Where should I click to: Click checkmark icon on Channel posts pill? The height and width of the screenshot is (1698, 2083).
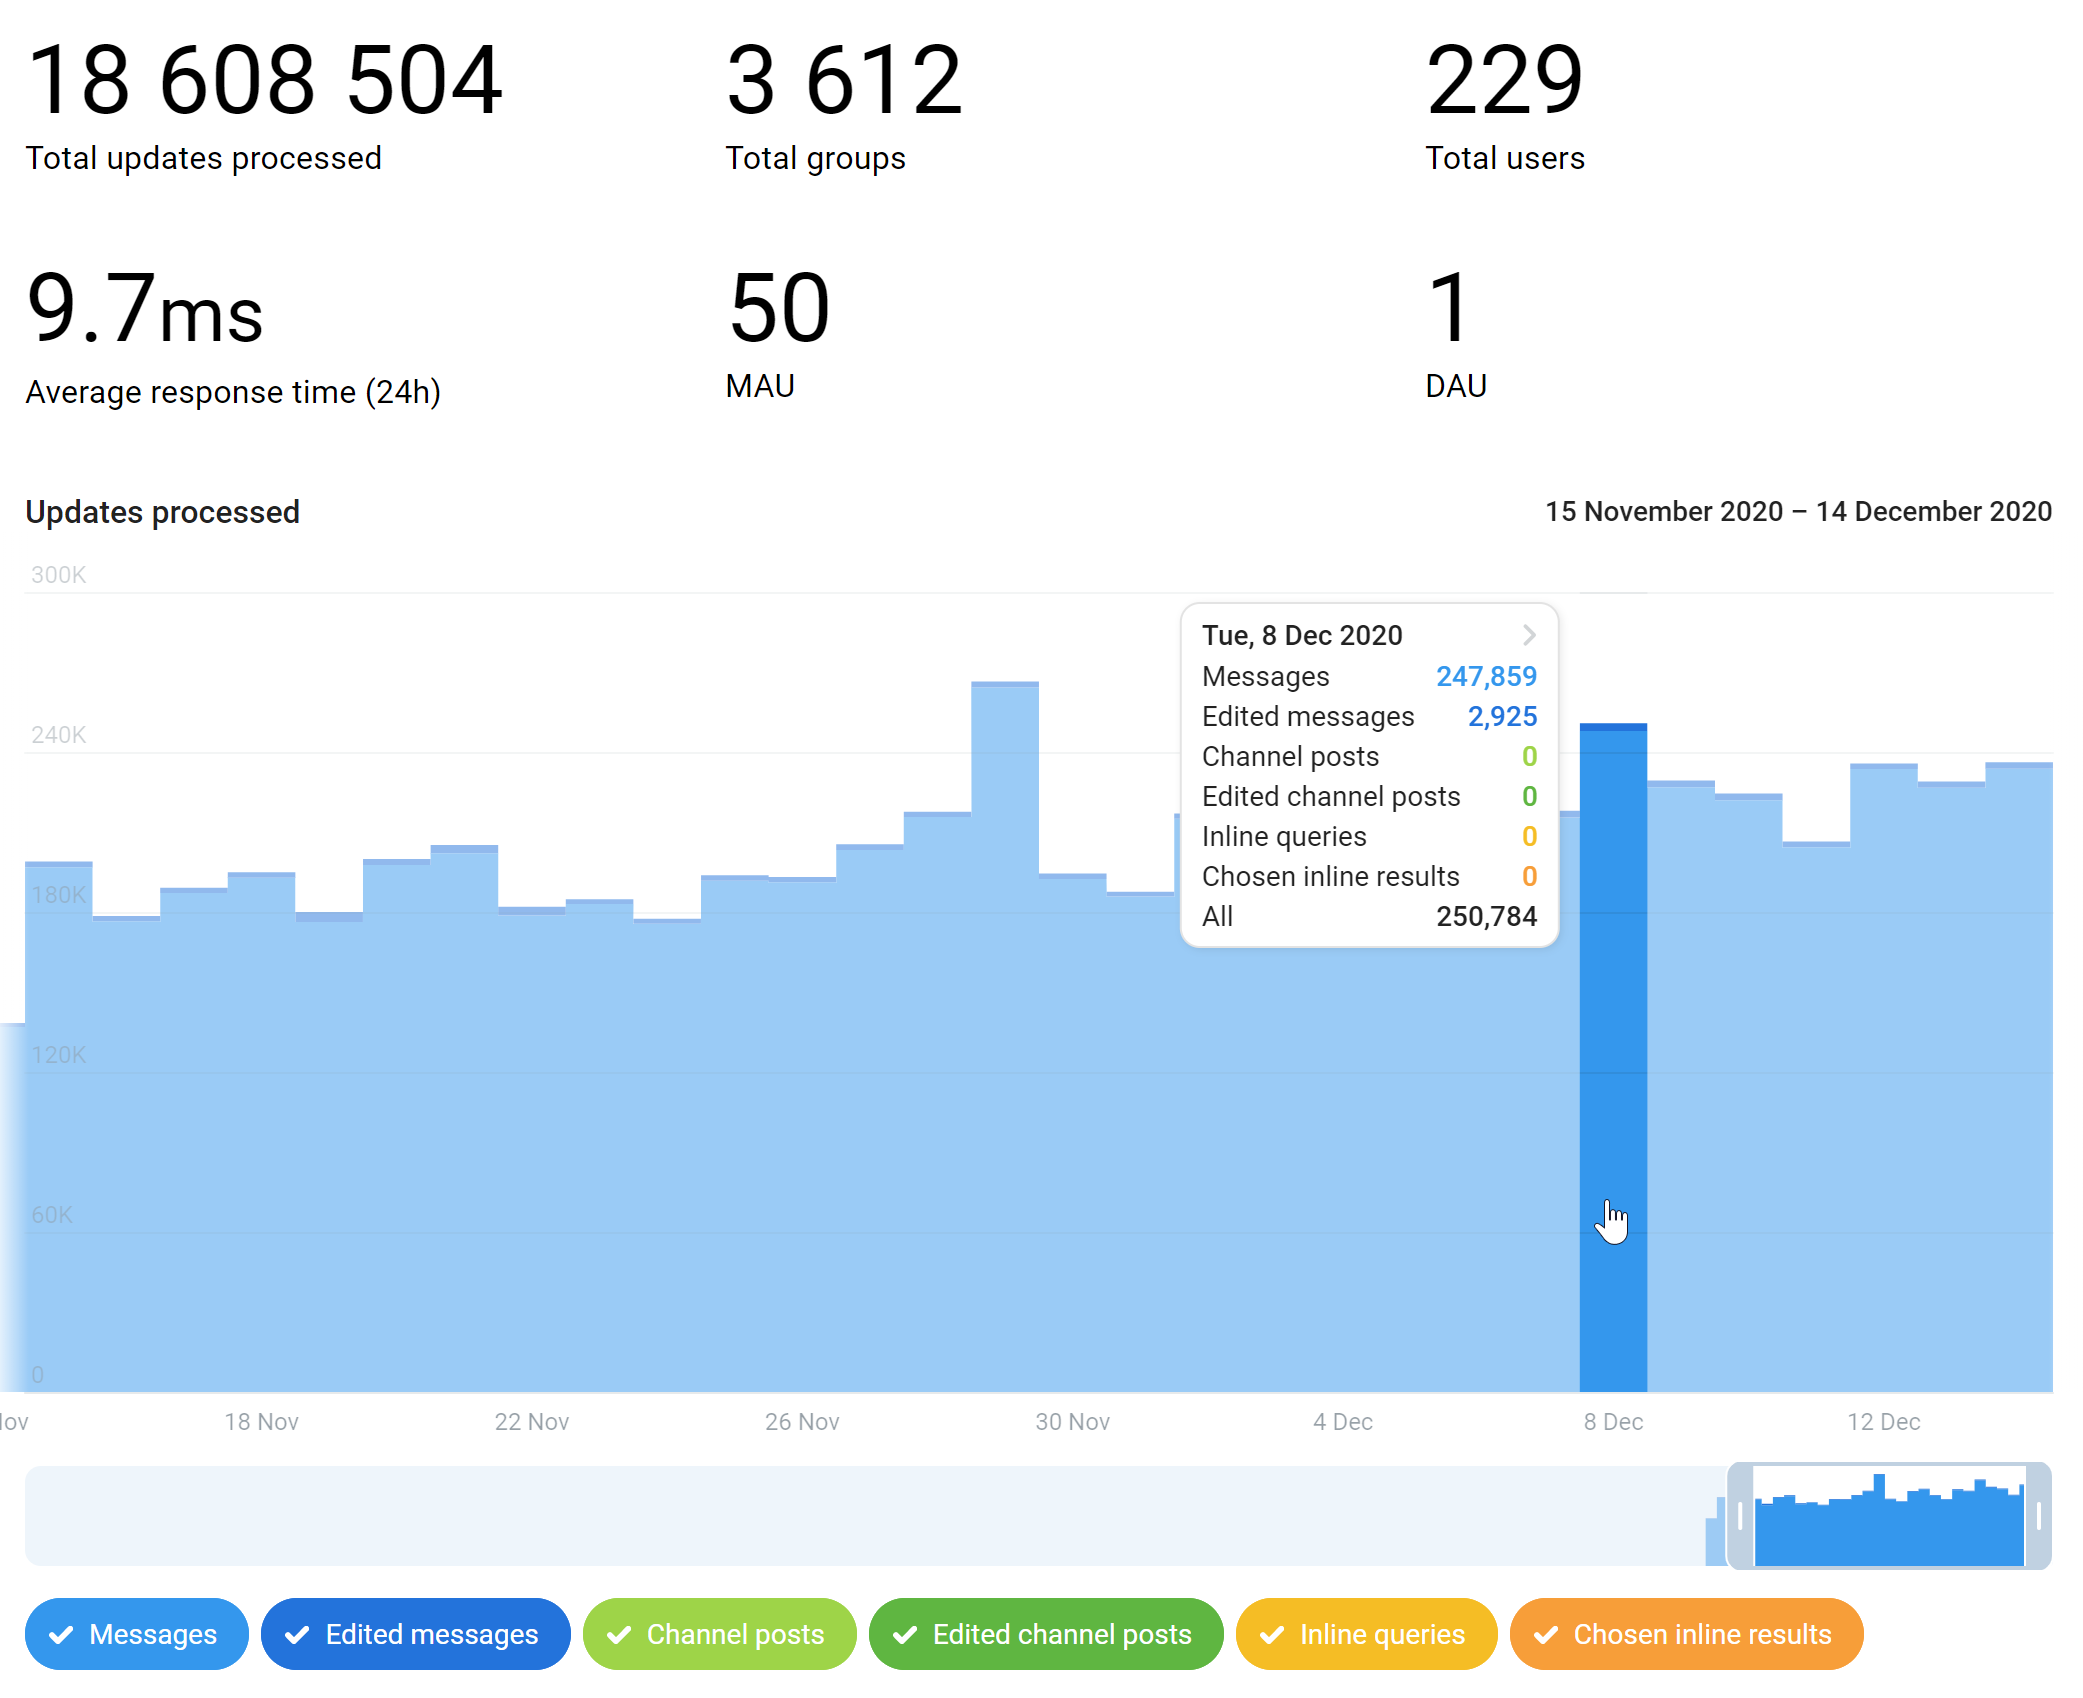(x=619, y=1634)
